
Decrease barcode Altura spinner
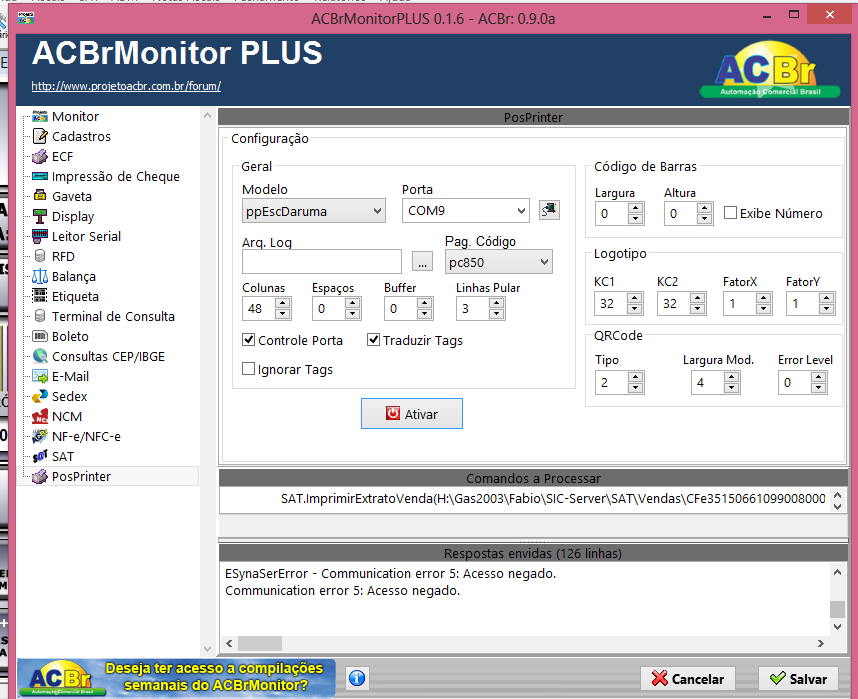704,219
